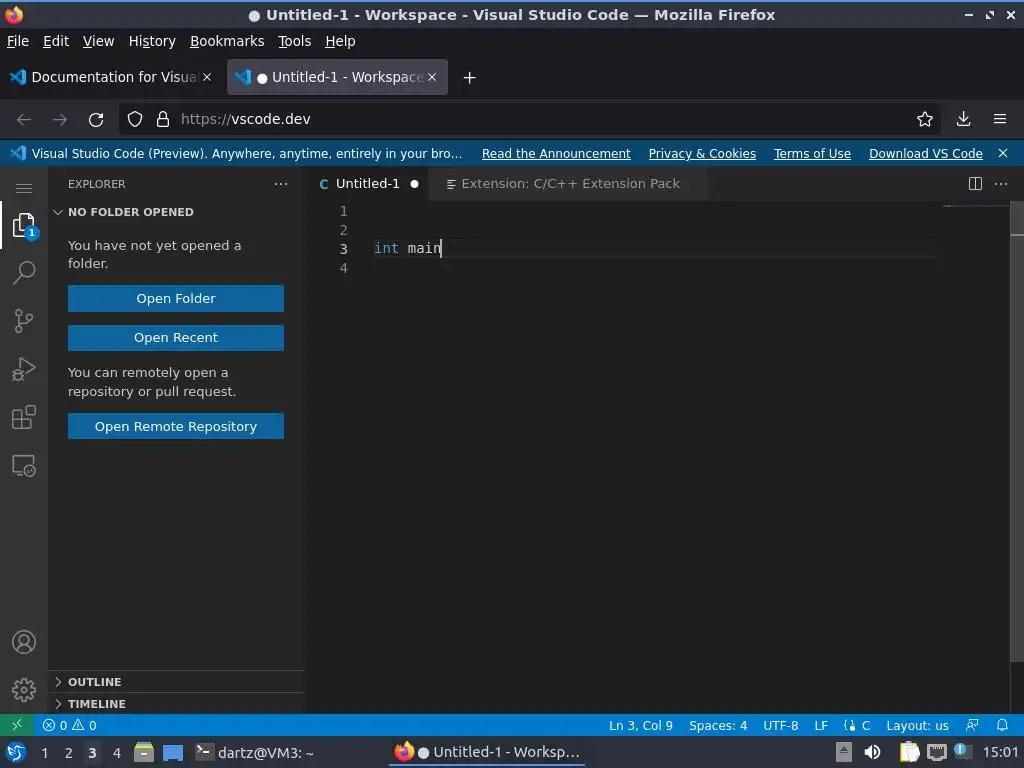
Task: Change indentation via Spaces: 4
Action: click(x=718, y=725)
